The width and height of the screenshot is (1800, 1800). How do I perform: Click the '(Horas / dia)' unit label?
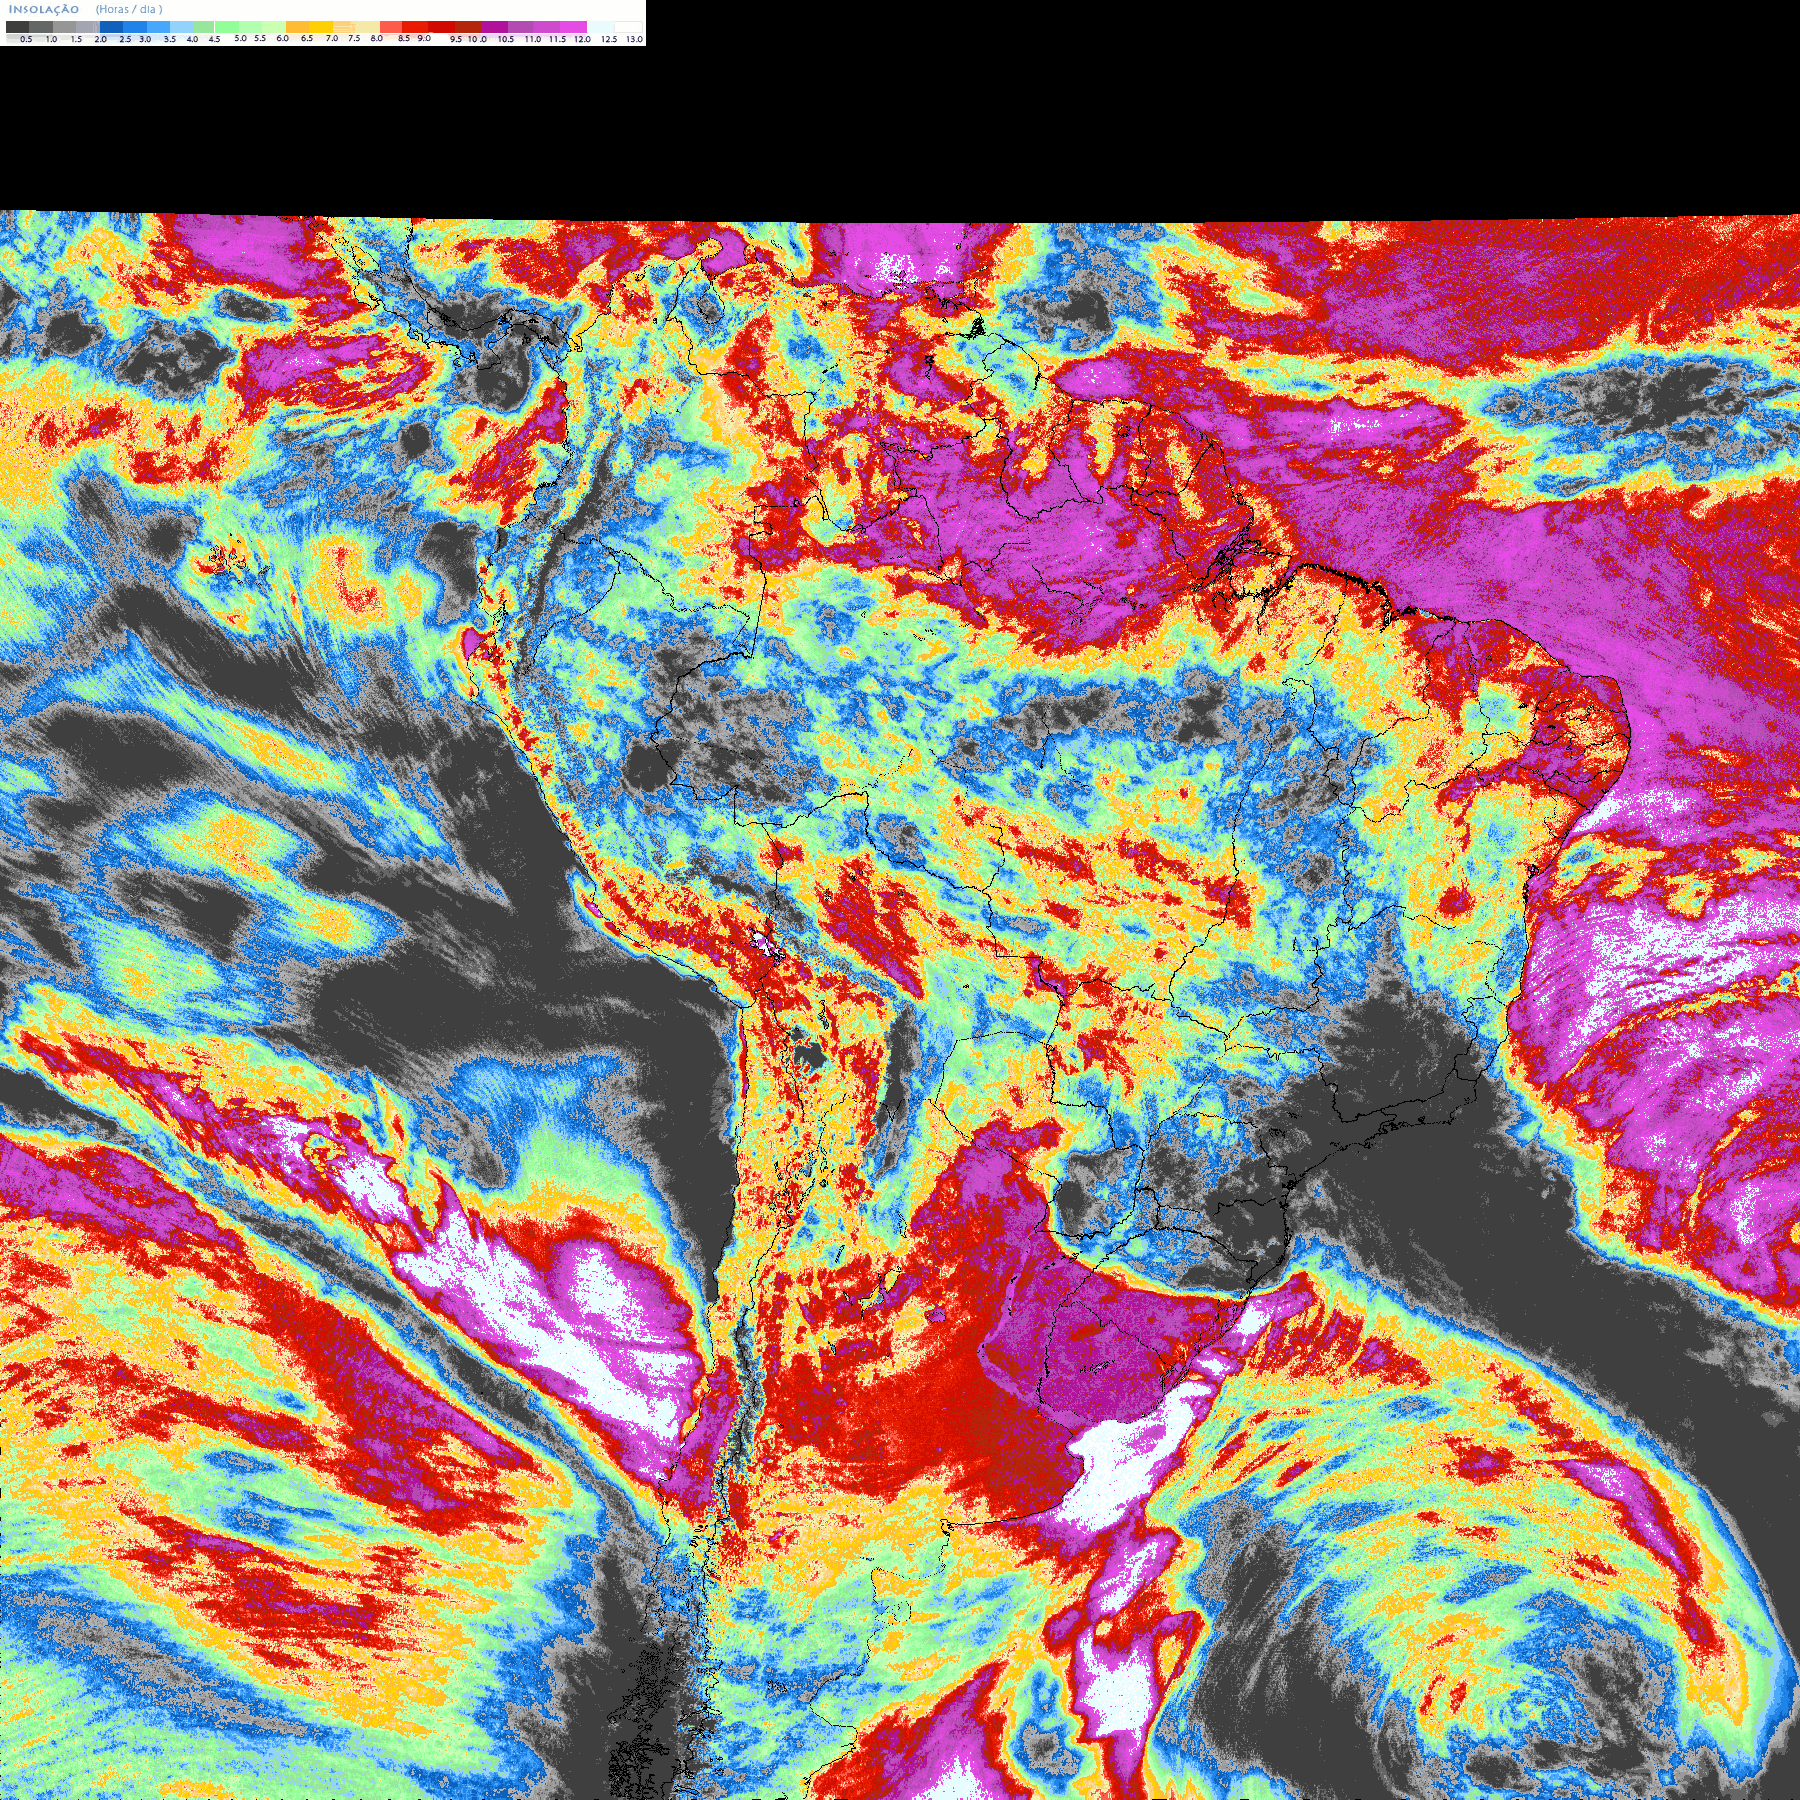[129, 9]
